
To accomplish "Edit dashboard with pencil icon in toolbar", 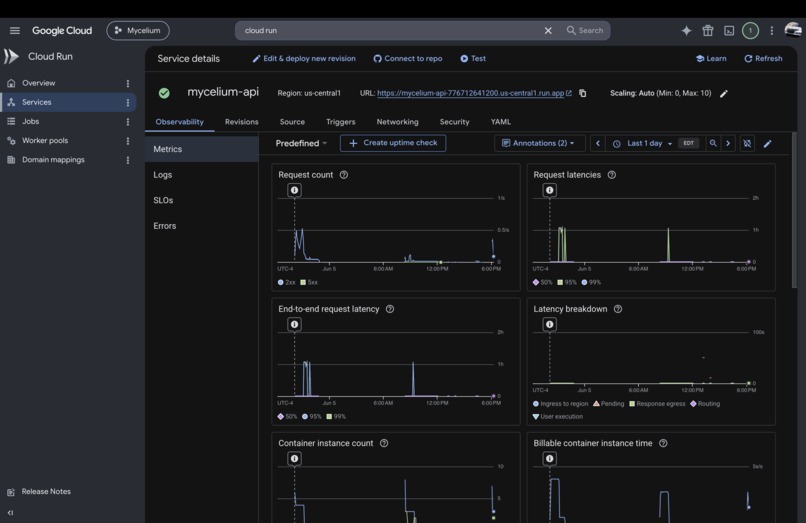I will (767, 143).
